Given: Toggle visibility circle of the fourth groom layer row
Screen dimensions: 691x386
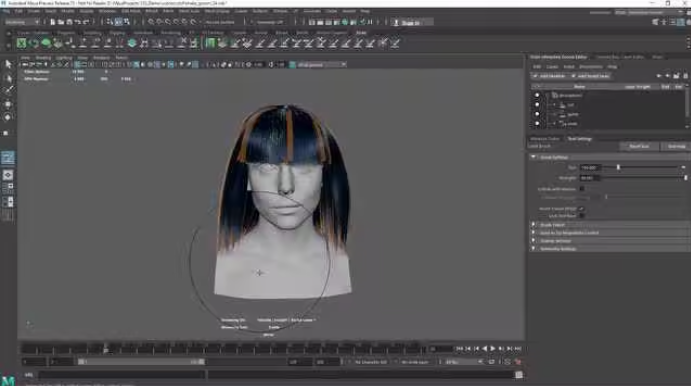Looking at the screenshot, I should (537, 123).
